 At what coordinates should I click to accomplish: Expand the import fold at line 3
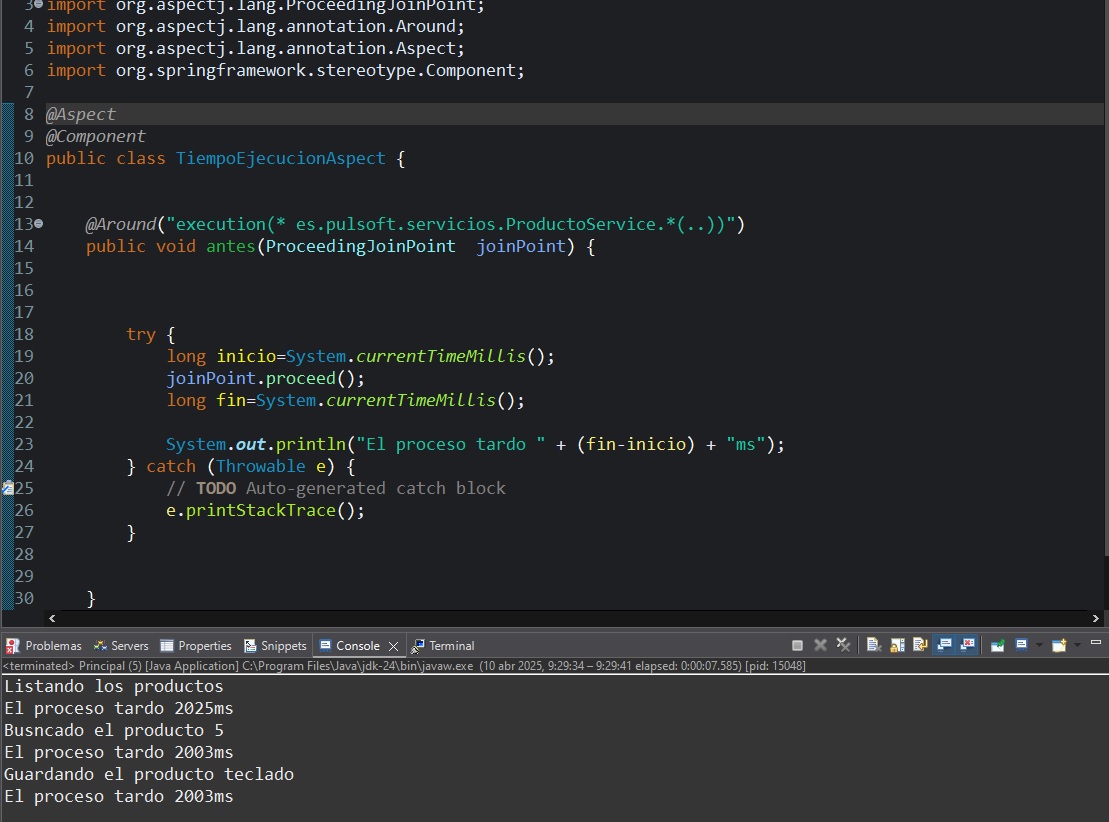[39, 5]
